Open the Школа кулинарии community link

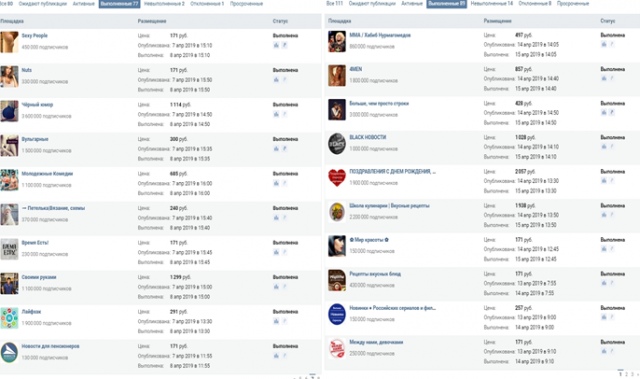(x=389, y=206)
